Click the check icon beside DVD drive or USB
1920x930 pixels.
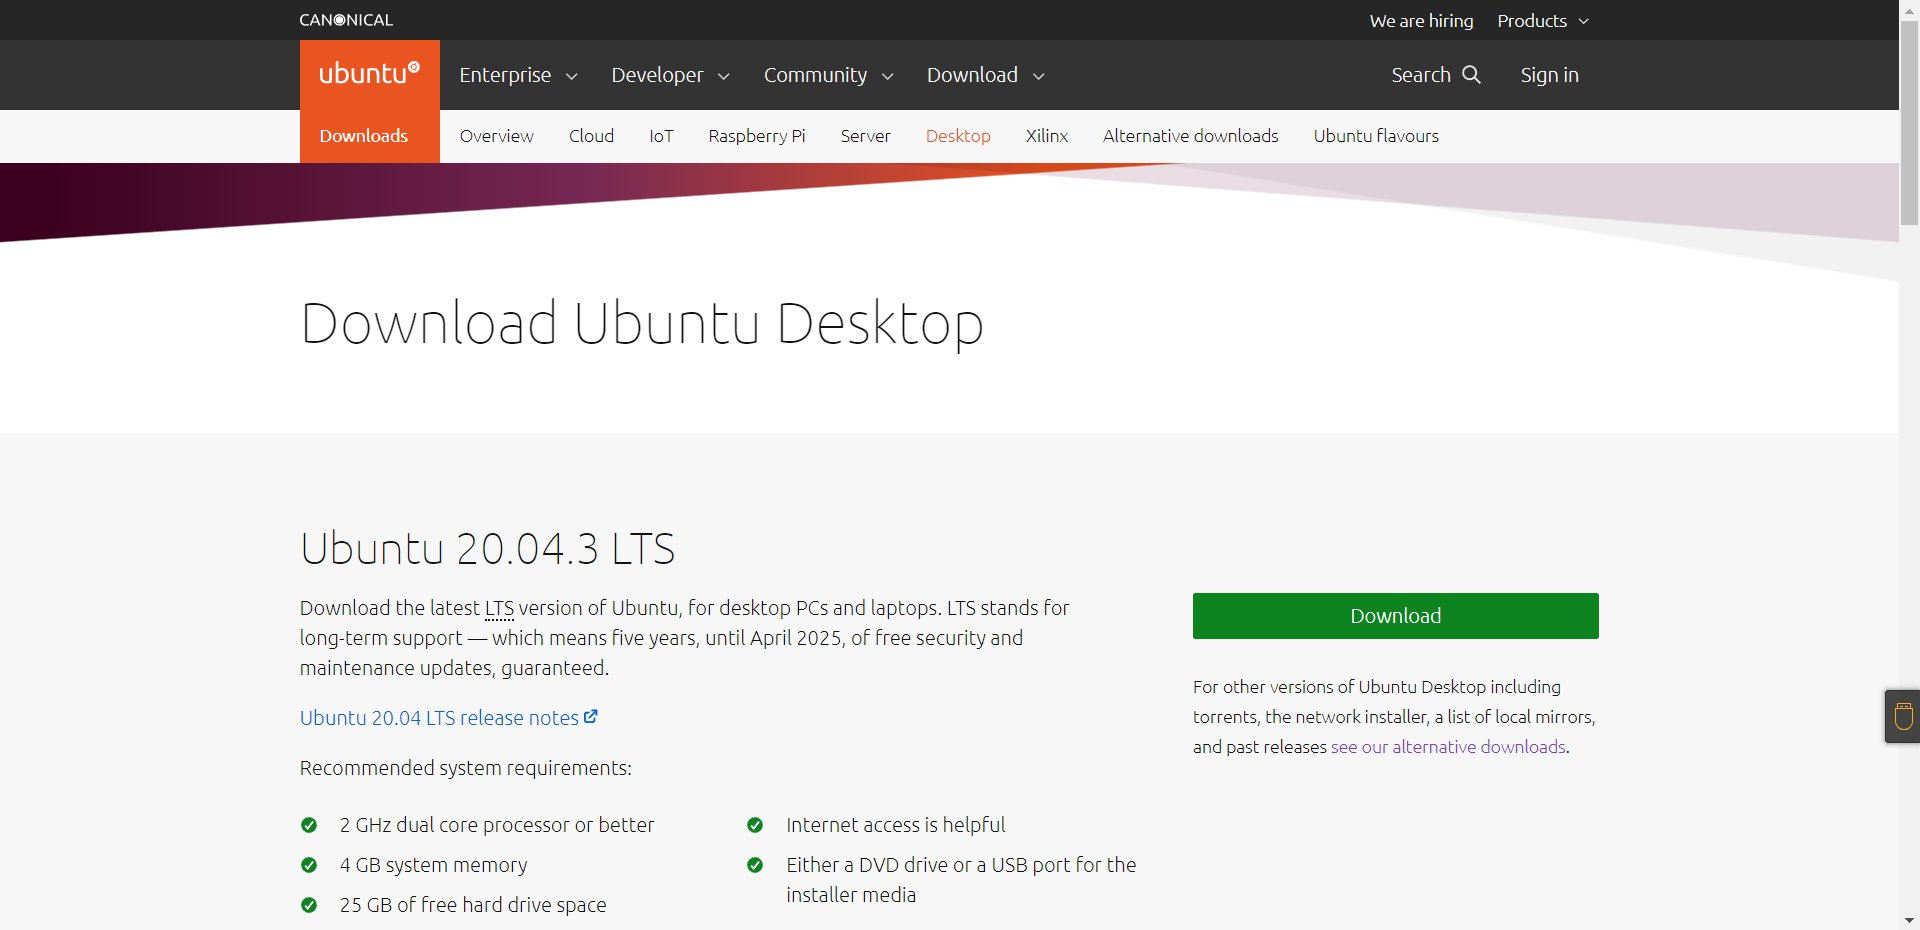point(755,865)
